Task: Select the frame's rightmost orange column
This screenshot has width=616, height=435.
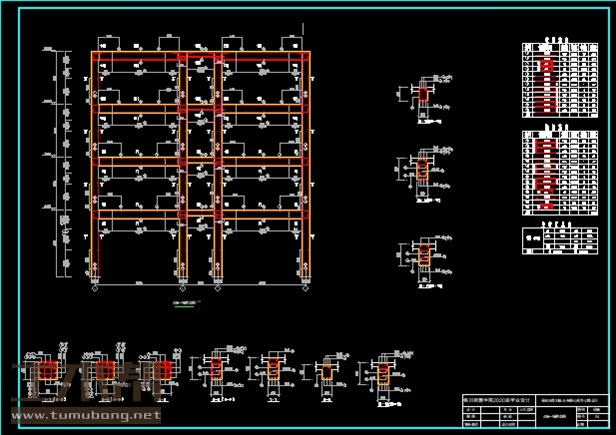Action: (305, 170)
